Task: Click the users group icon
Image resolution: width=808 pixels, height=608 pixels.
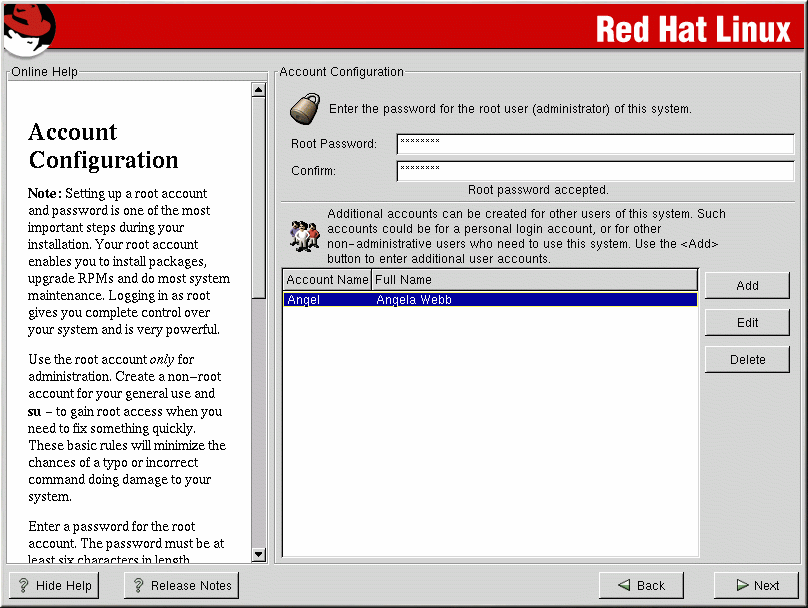Action: pos(303,235)
